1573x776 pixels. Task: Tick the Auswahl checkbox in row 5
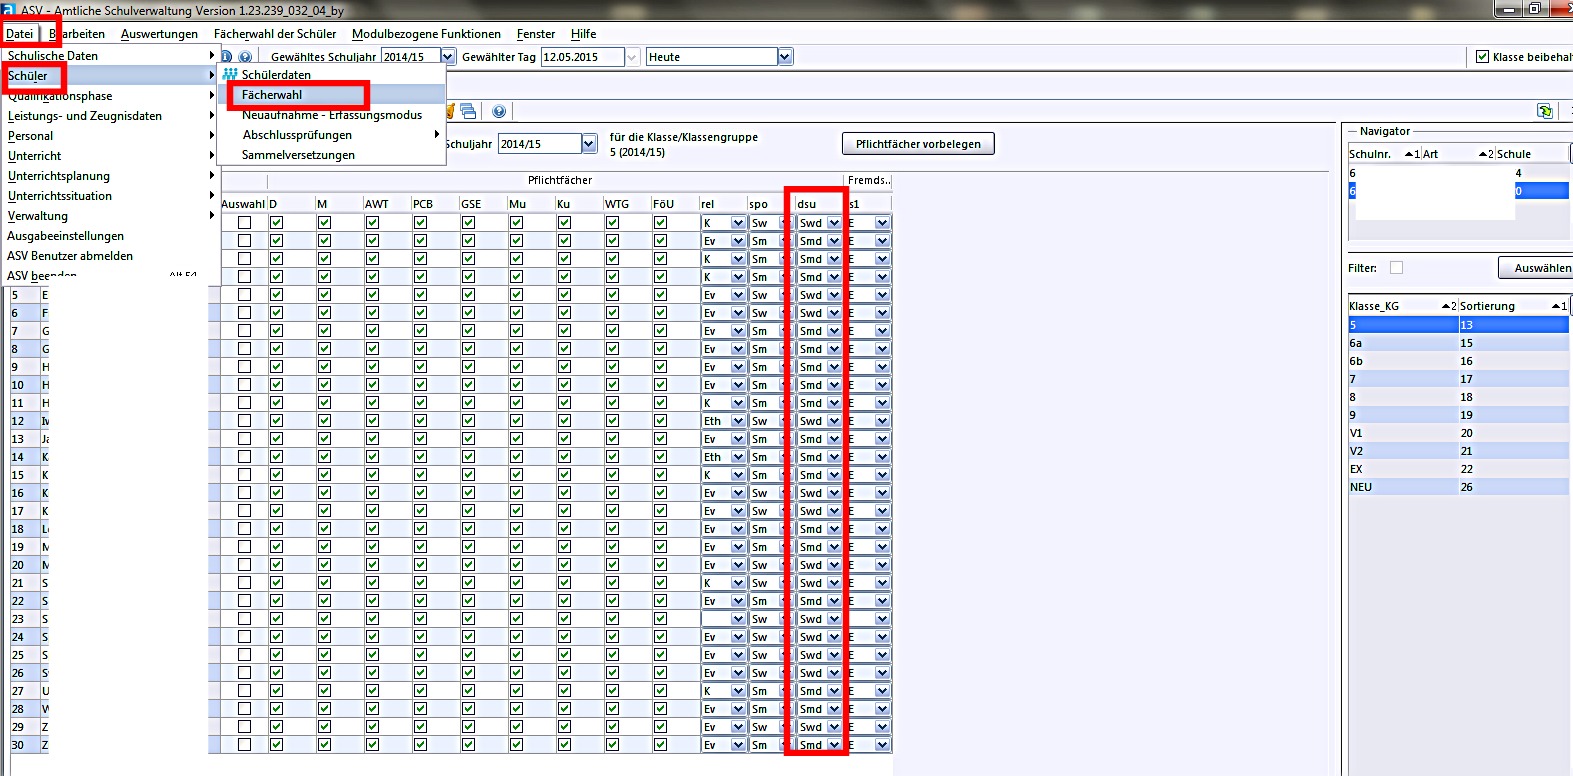point(244,295)
